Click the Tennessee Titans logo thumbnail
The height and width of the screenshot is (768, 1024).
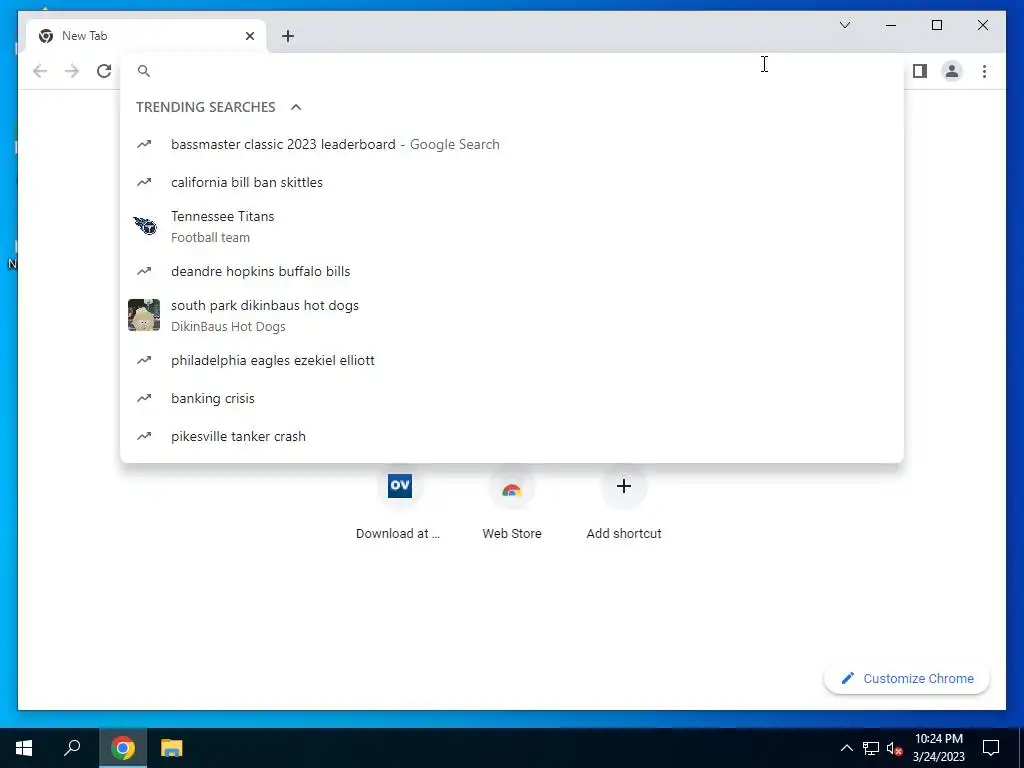[x=144, y=226]
